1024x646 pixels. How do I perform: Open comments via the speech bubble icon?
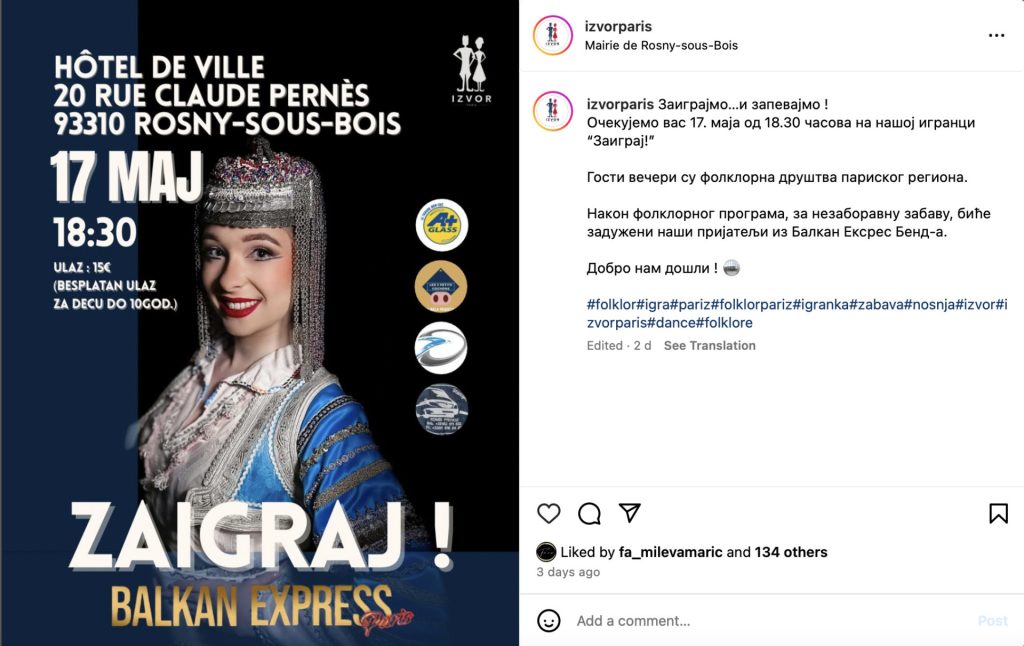[x=589, y=513]
